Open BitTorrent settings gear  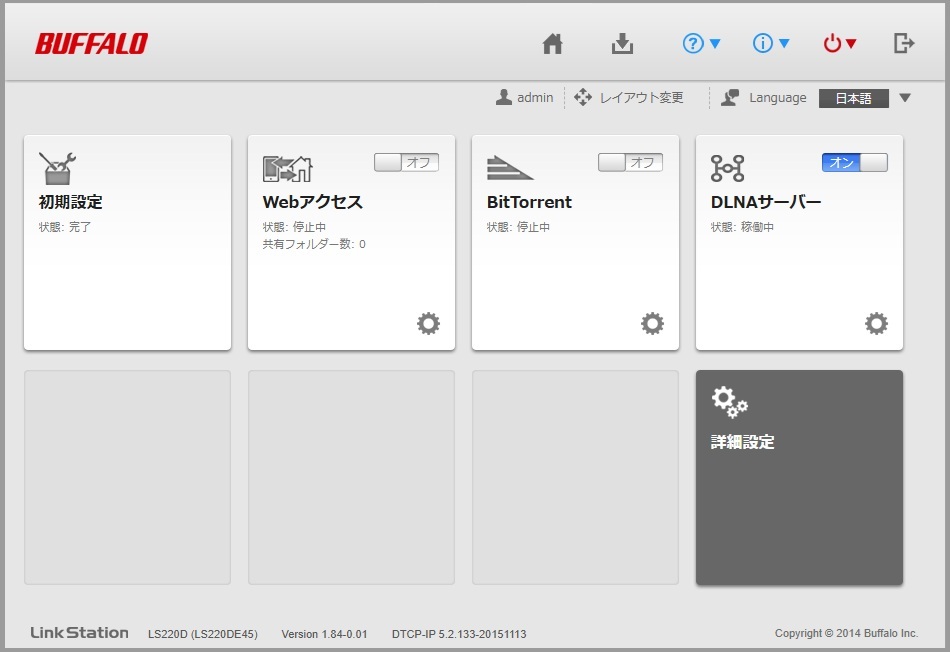tap(652, 323)
